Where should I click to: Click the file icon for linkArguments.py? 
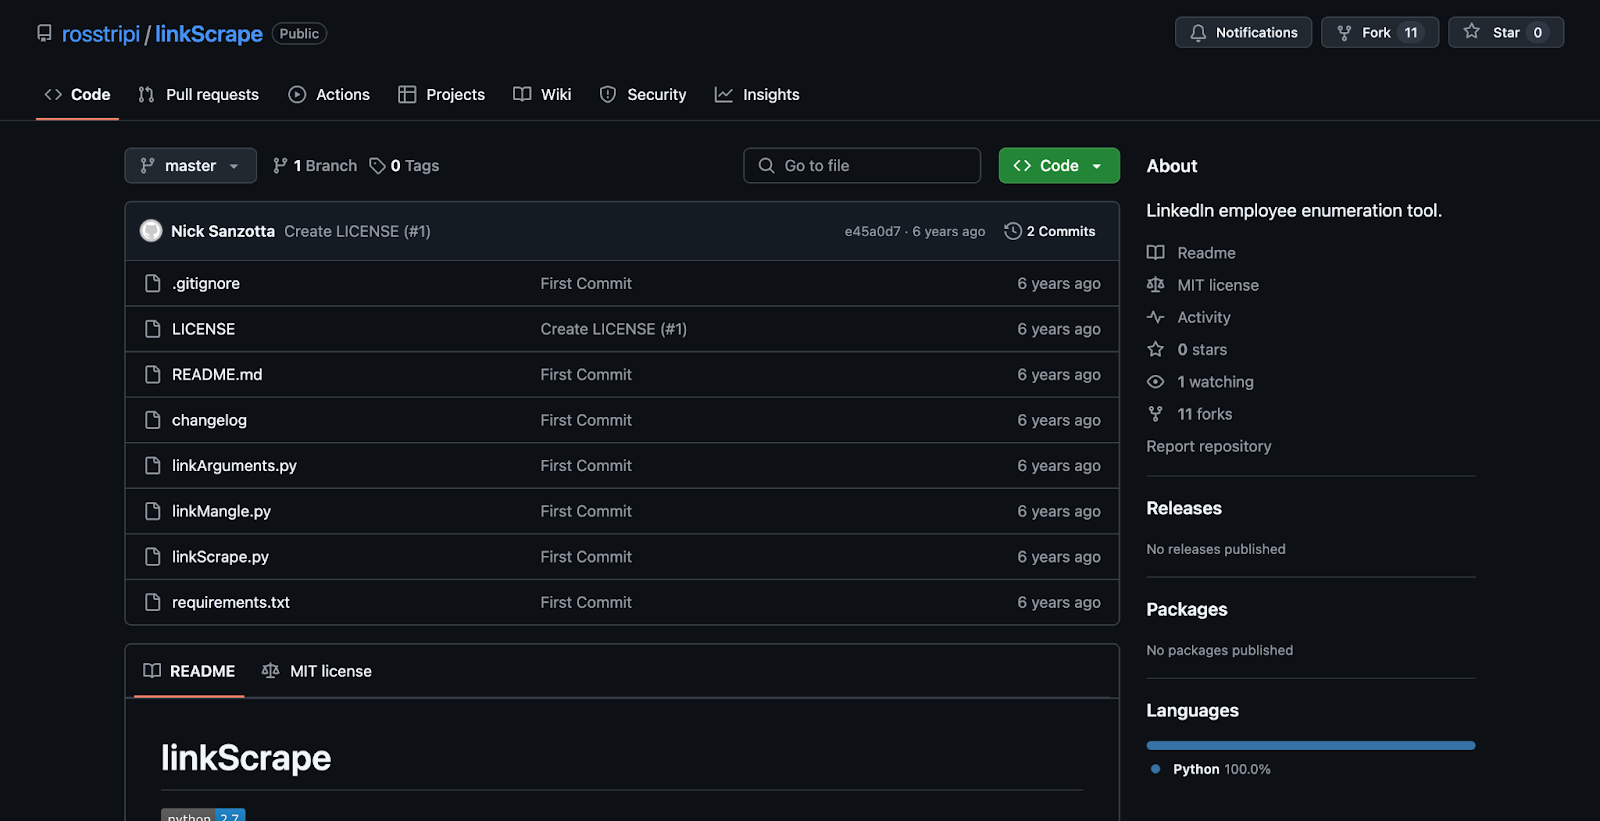pyautogui.click(x=153, y=466)
